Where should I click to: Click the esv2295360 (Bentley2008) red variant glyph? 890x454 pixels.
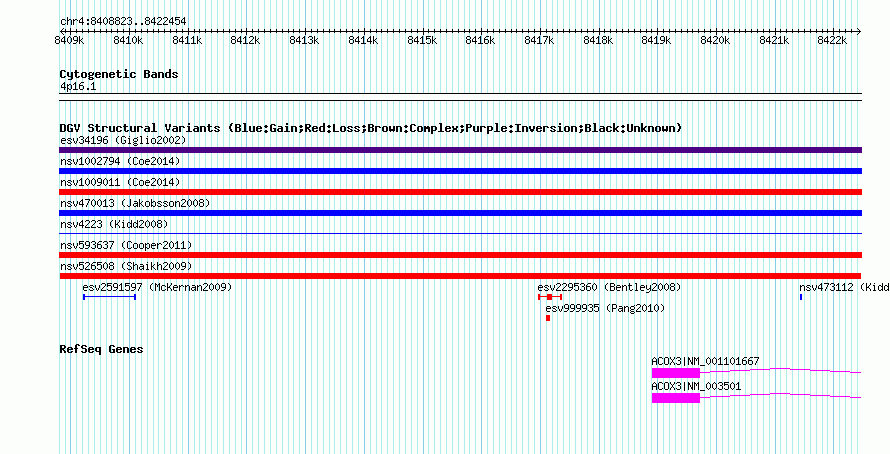click(550, 297)
